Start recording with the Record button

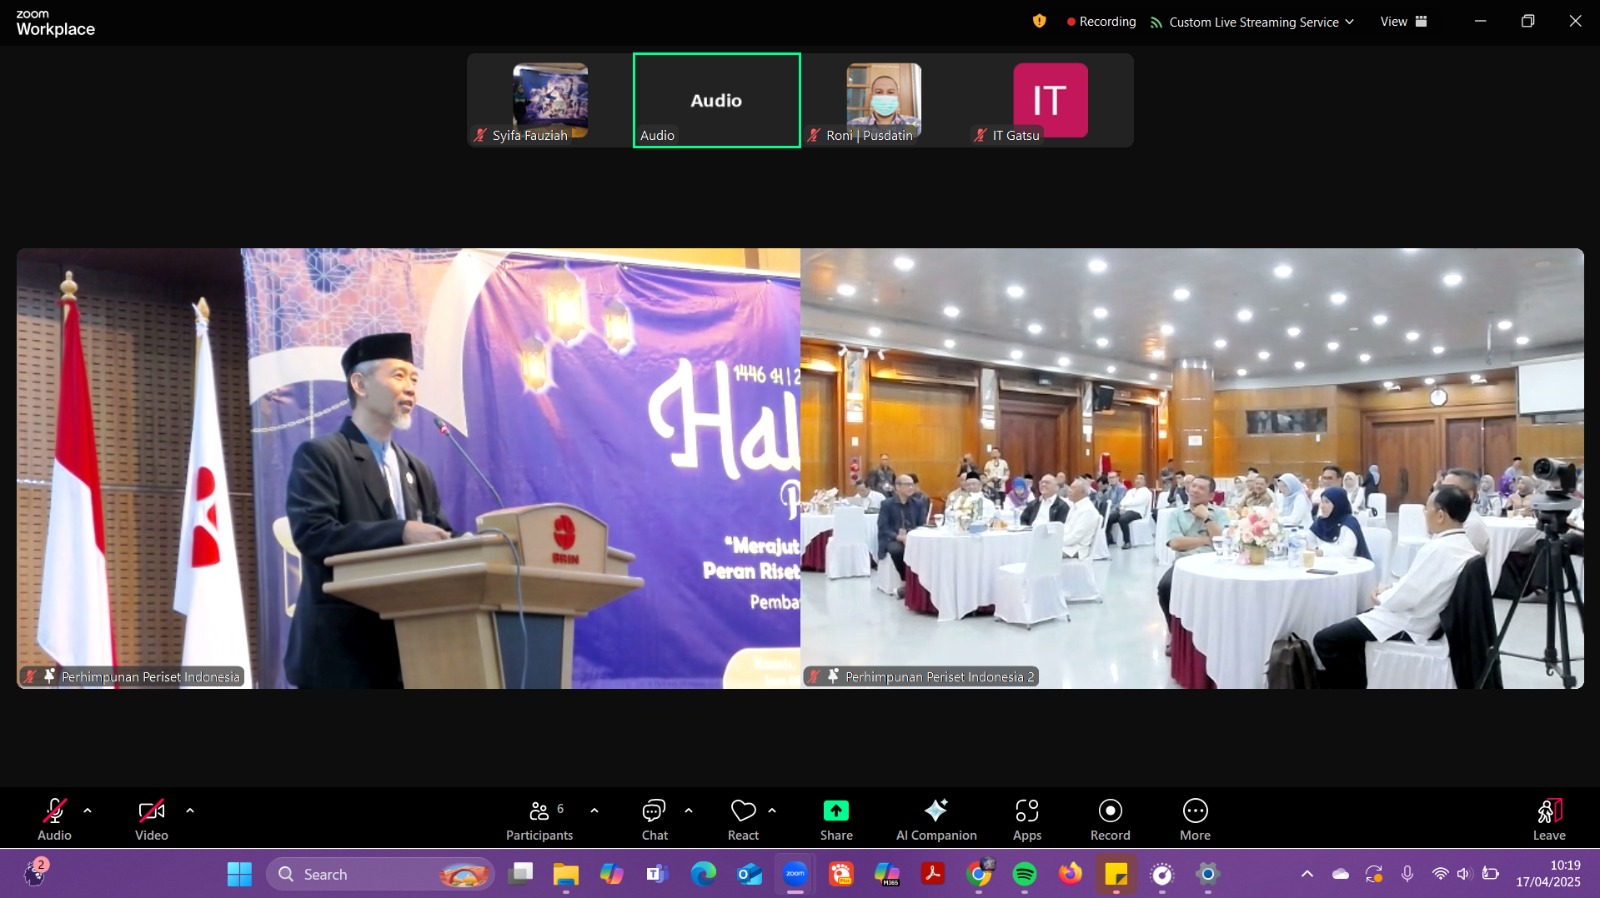[x=1110, y=819]
